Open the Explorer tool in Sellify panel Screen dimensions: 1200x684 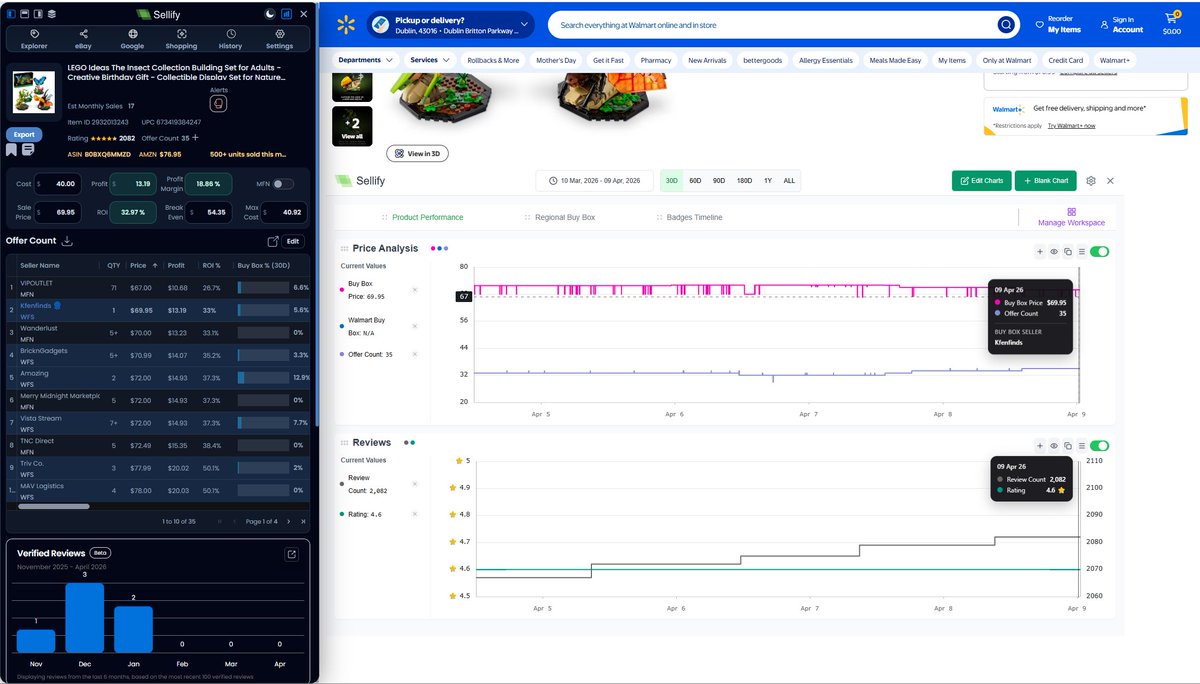coord(34,38)
